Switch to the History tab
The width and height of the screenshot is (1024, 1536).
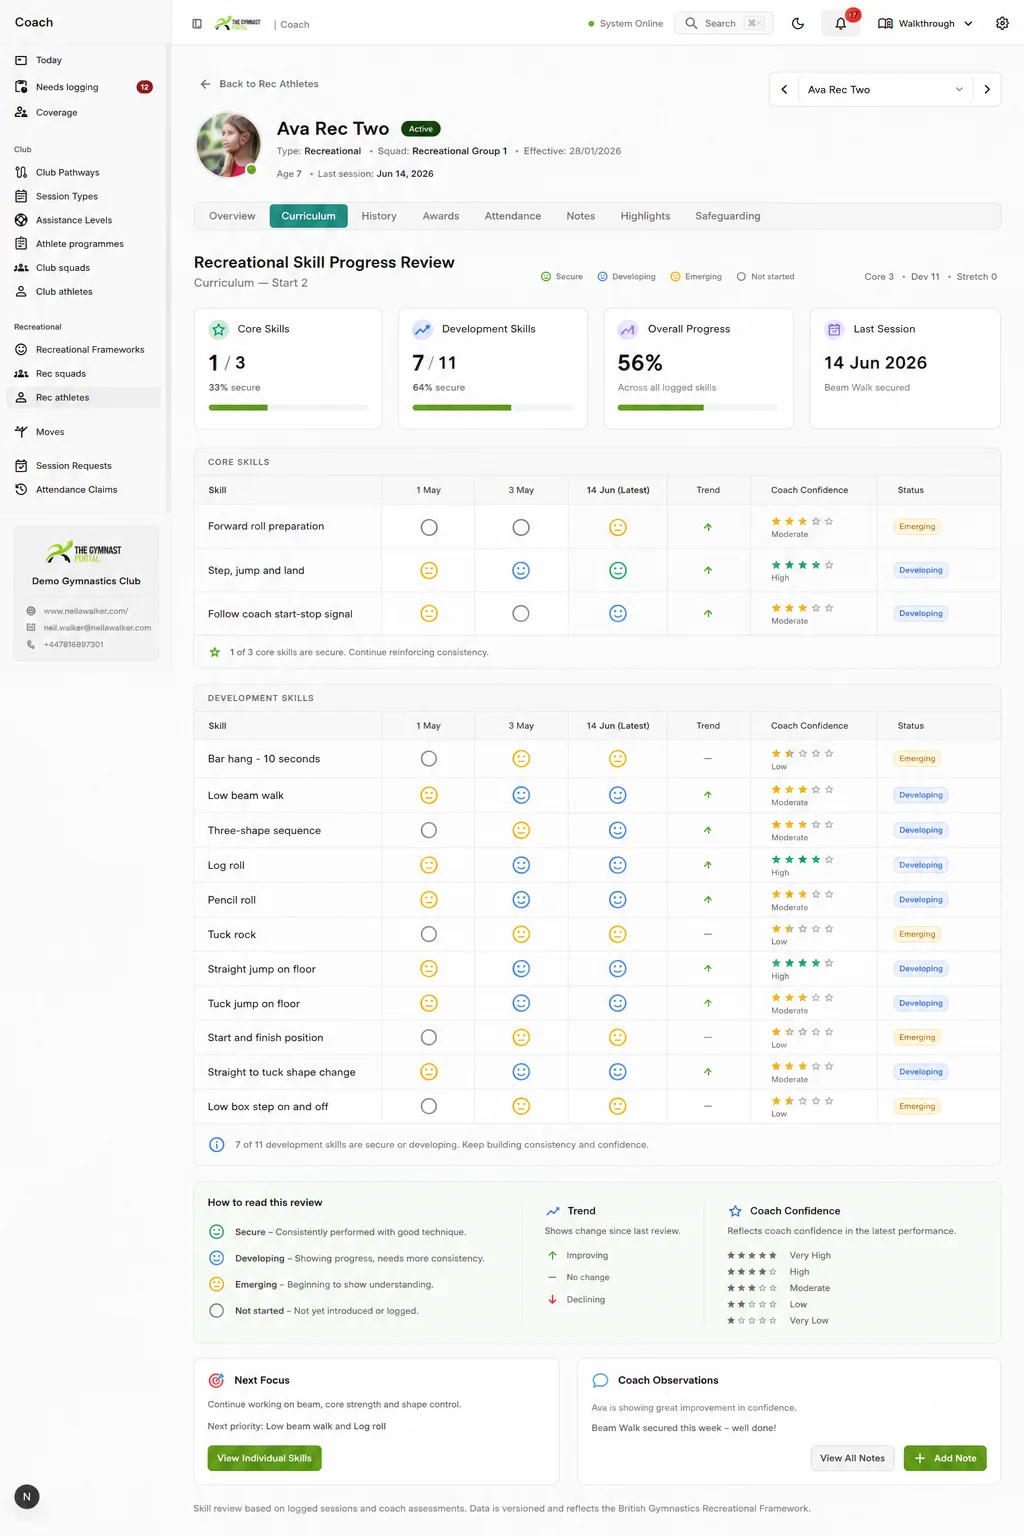(x=379, y=216)
